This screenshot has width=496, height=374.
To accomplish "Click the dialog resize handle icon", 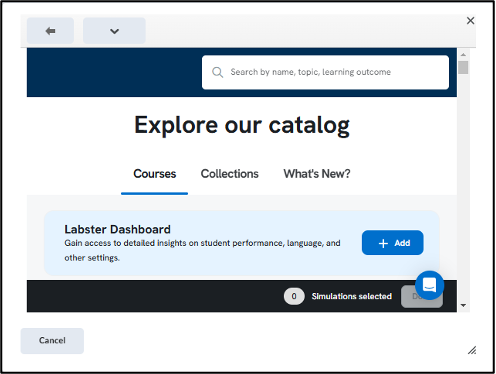I will (x=472, y=350).
